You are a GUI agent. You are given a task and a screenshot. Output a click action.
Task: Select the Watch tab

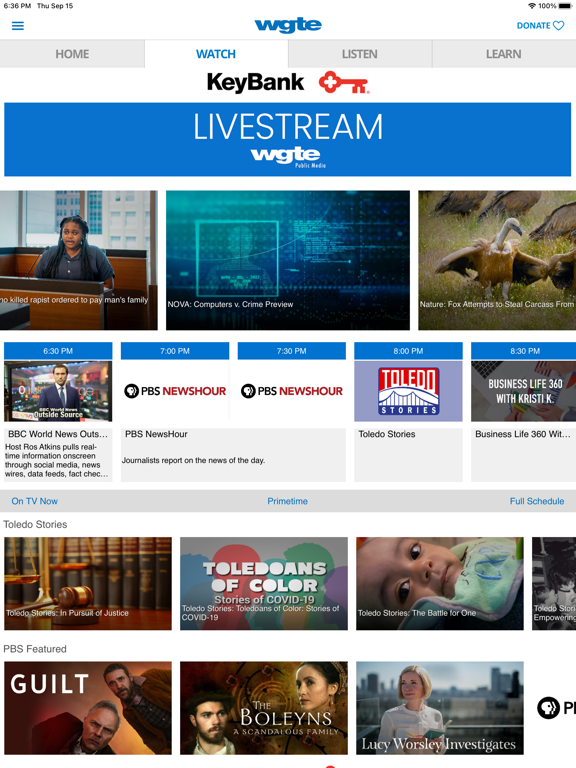coord(216,54)
